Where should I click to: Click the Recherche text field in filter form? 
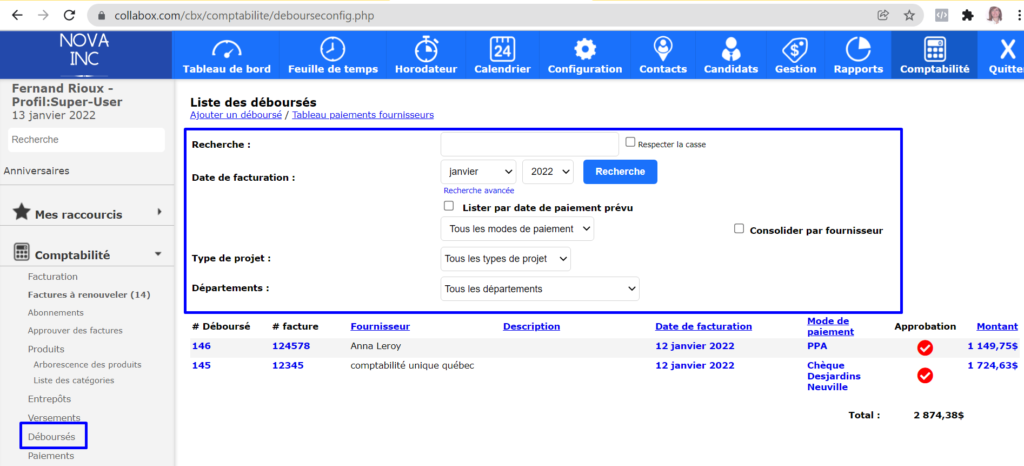(x=530, y=144)
